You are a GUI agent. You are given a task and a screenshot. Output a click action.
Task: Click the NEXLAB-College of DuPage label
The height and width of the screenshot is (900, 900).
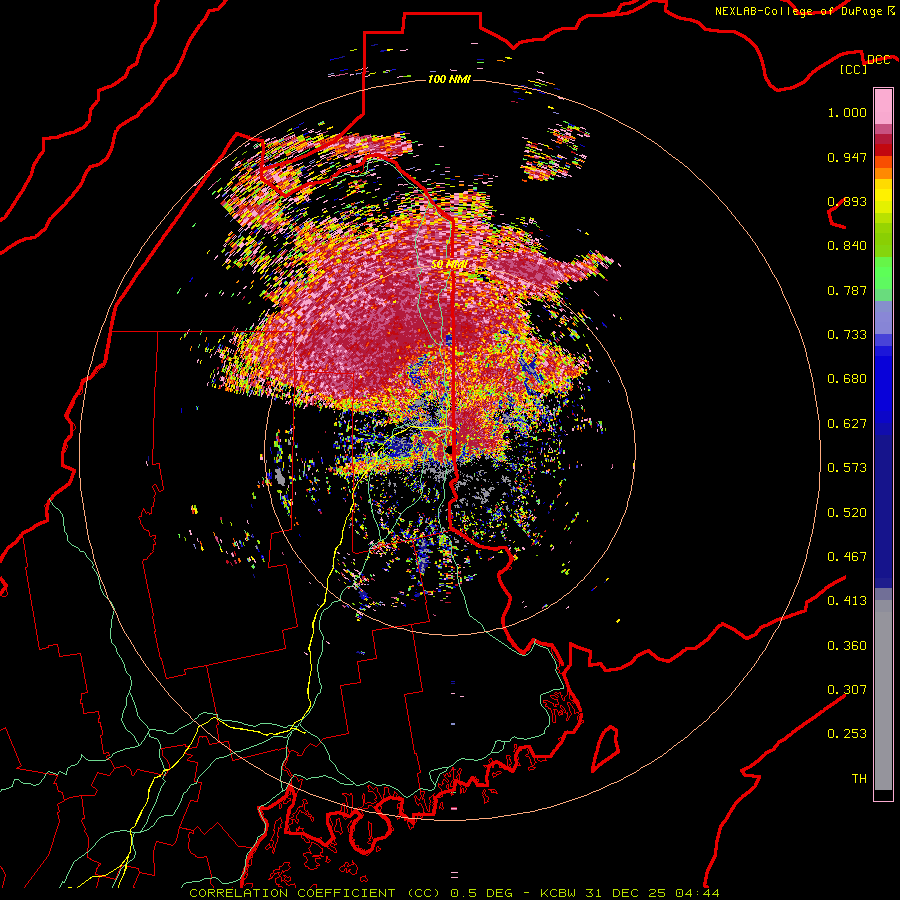tap(800, 11)
